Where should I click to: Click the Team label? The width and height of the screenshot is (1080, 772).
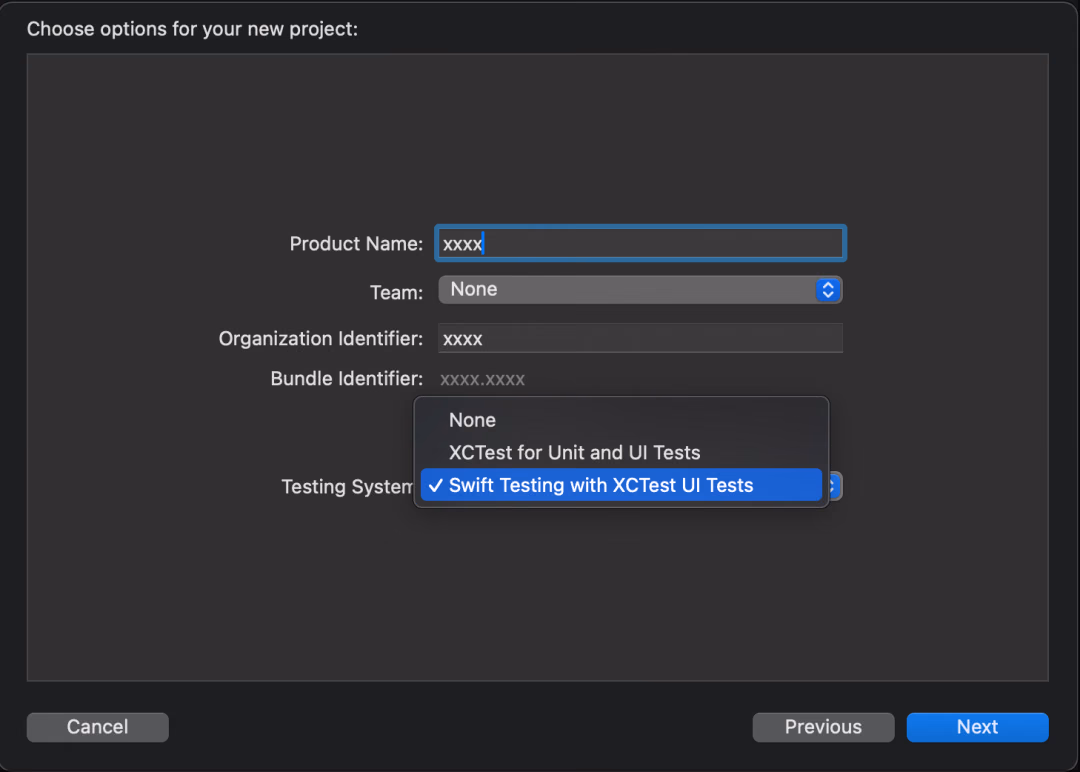click(397, 292)
